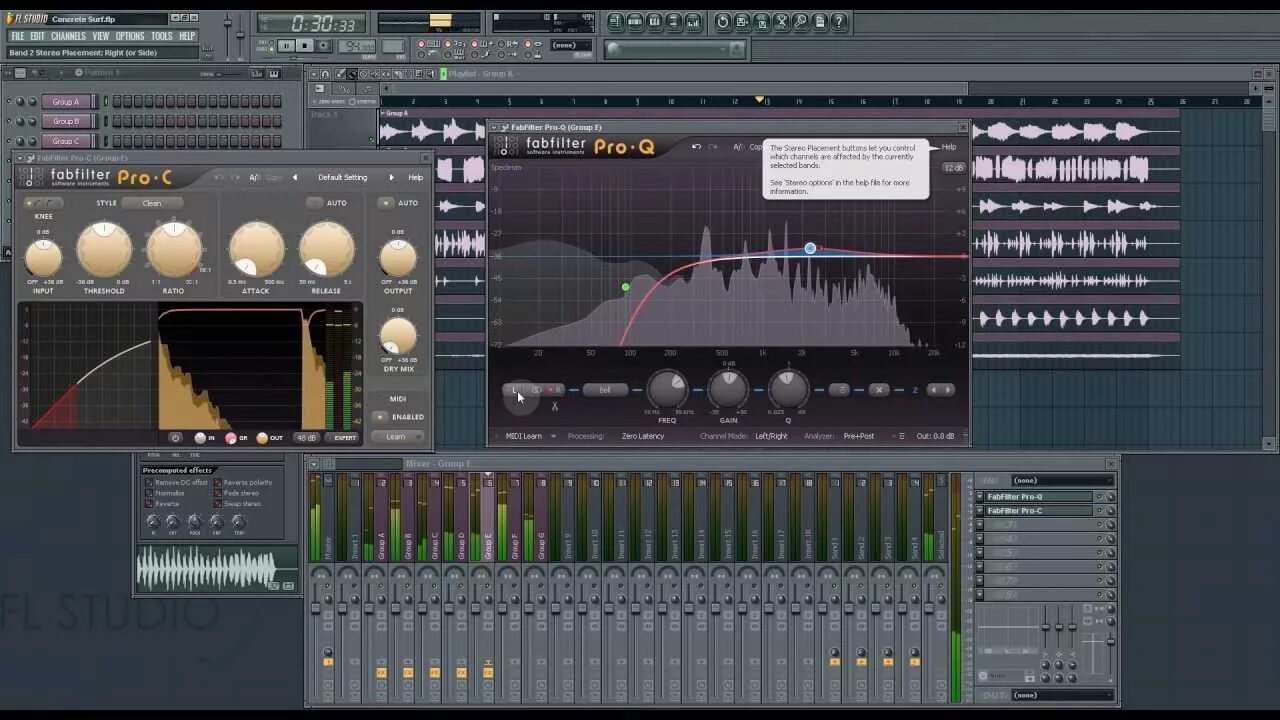Click the Pro-C THRESHOLD knob

(x=104, y=250)
